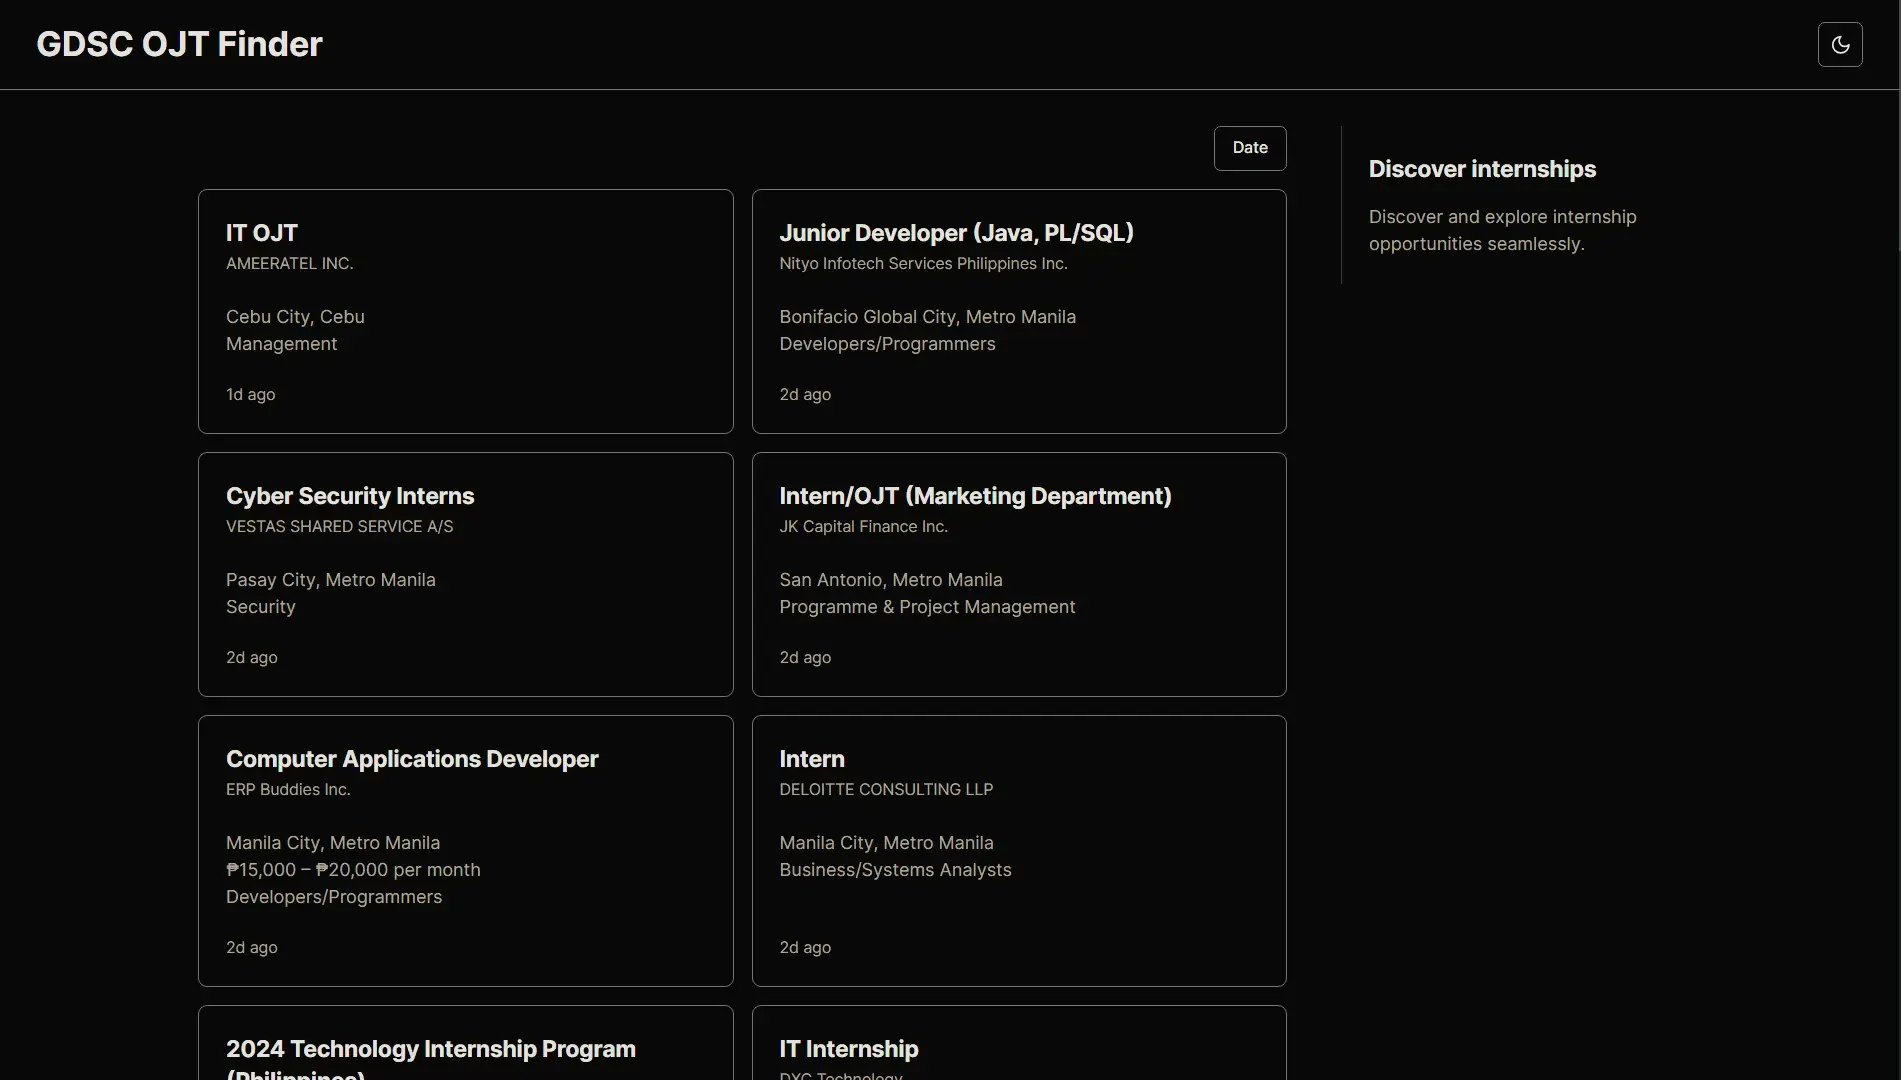Click the Date sort button
The height and width of the screenshot is (1080, 1901).
pos(1249,148)
